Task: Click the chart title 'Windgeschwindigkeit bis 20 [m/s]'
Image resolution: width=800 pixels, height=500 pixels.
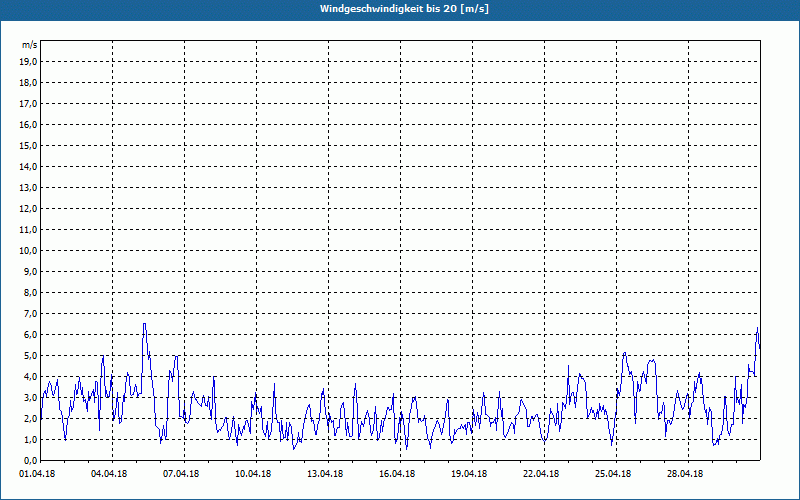Action: click(404, 9)
